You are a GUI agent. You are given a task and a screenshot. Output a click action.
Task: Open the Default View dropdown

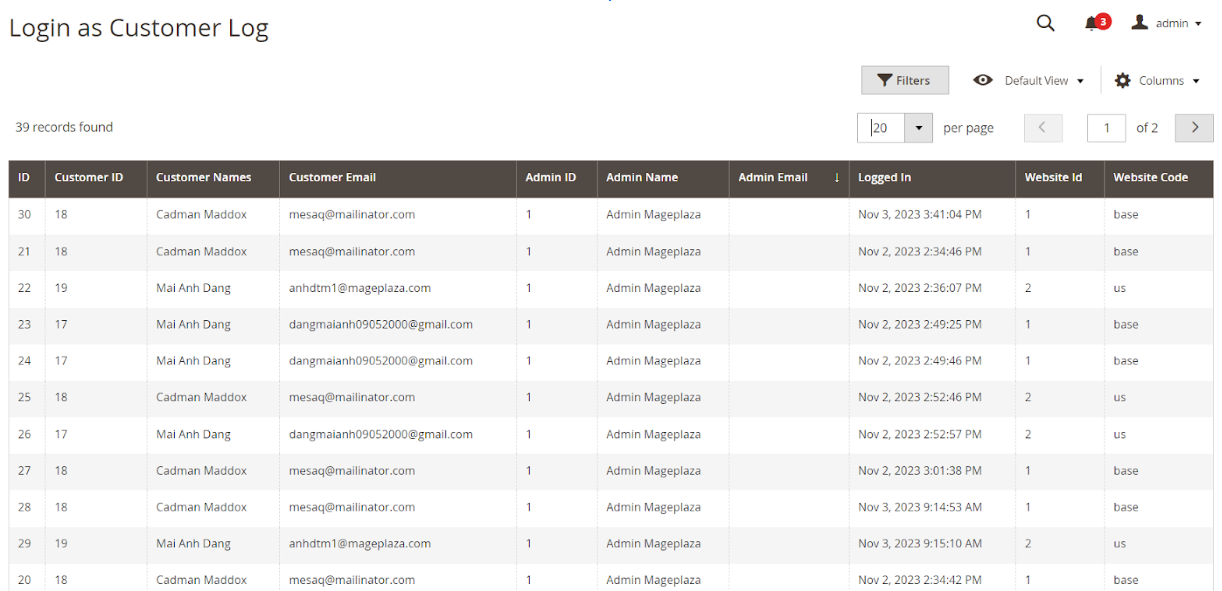[x=1044, y=81]
